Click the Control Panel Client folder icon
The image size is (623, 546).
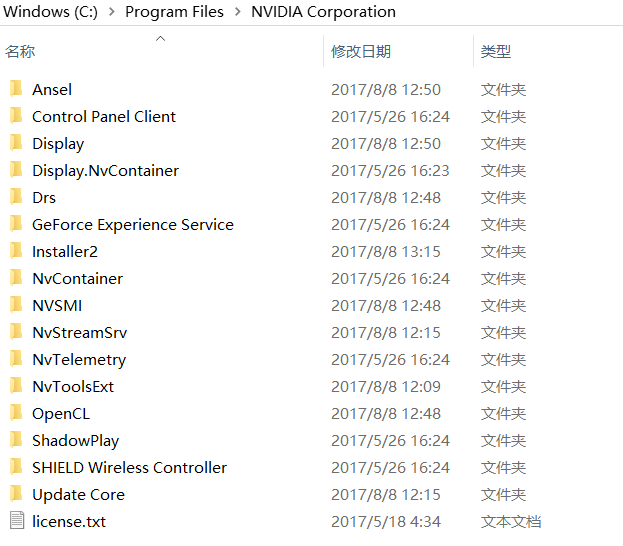pos(16,116)
